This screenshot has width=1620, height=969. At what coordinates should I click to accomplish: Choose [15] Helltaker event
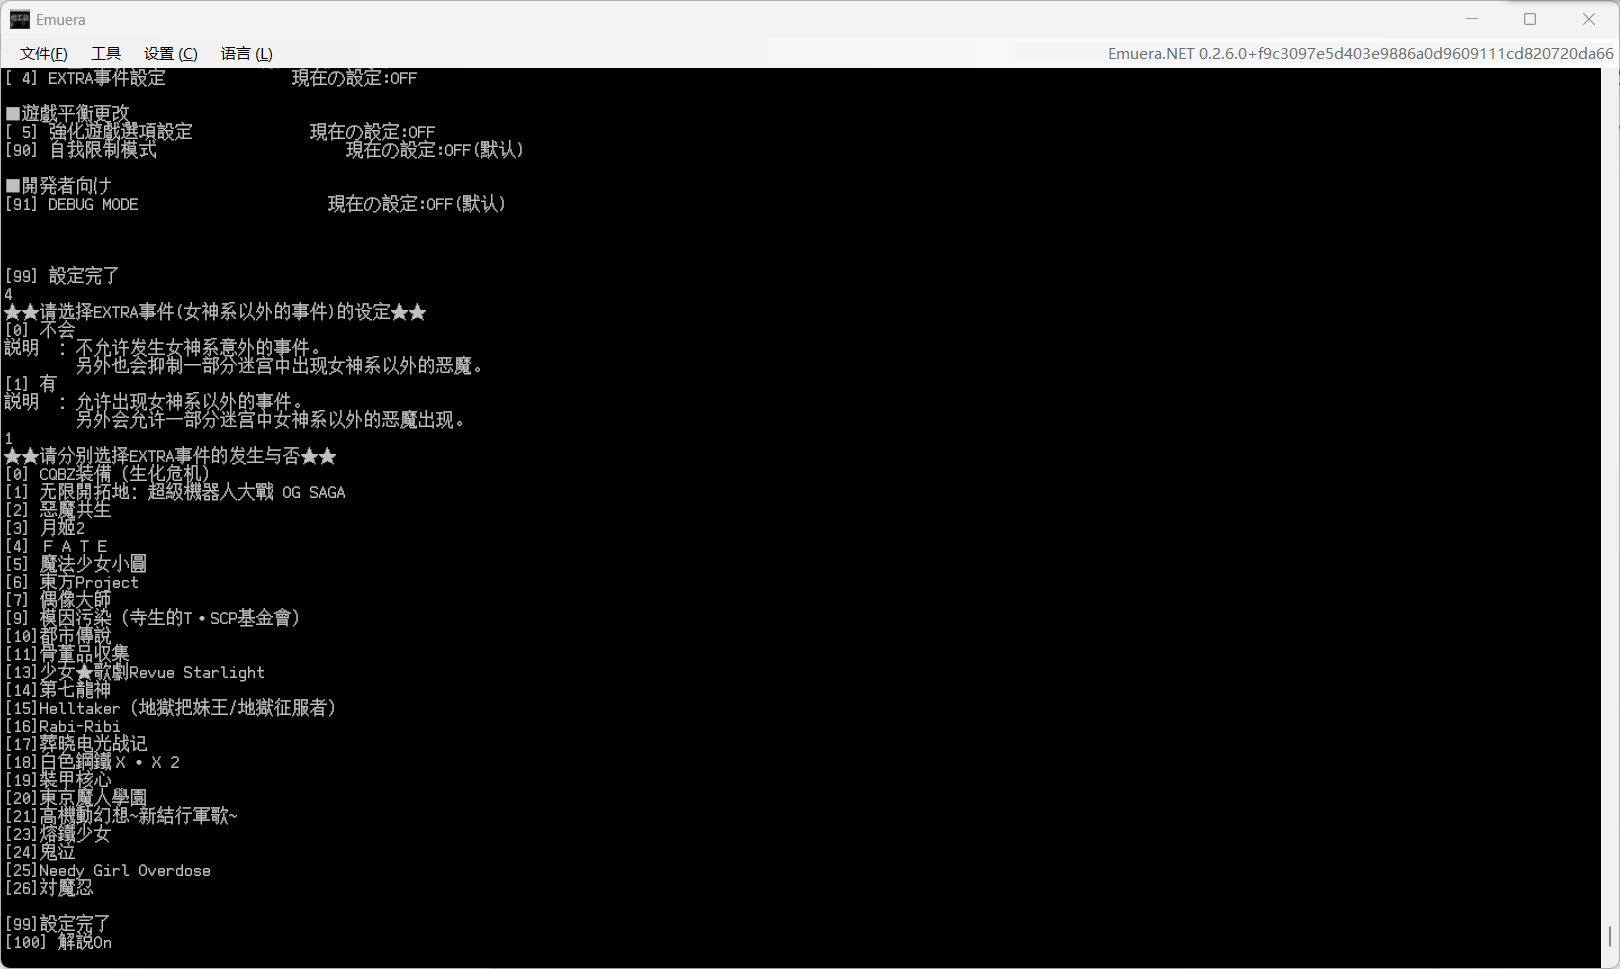pos(170,708)
